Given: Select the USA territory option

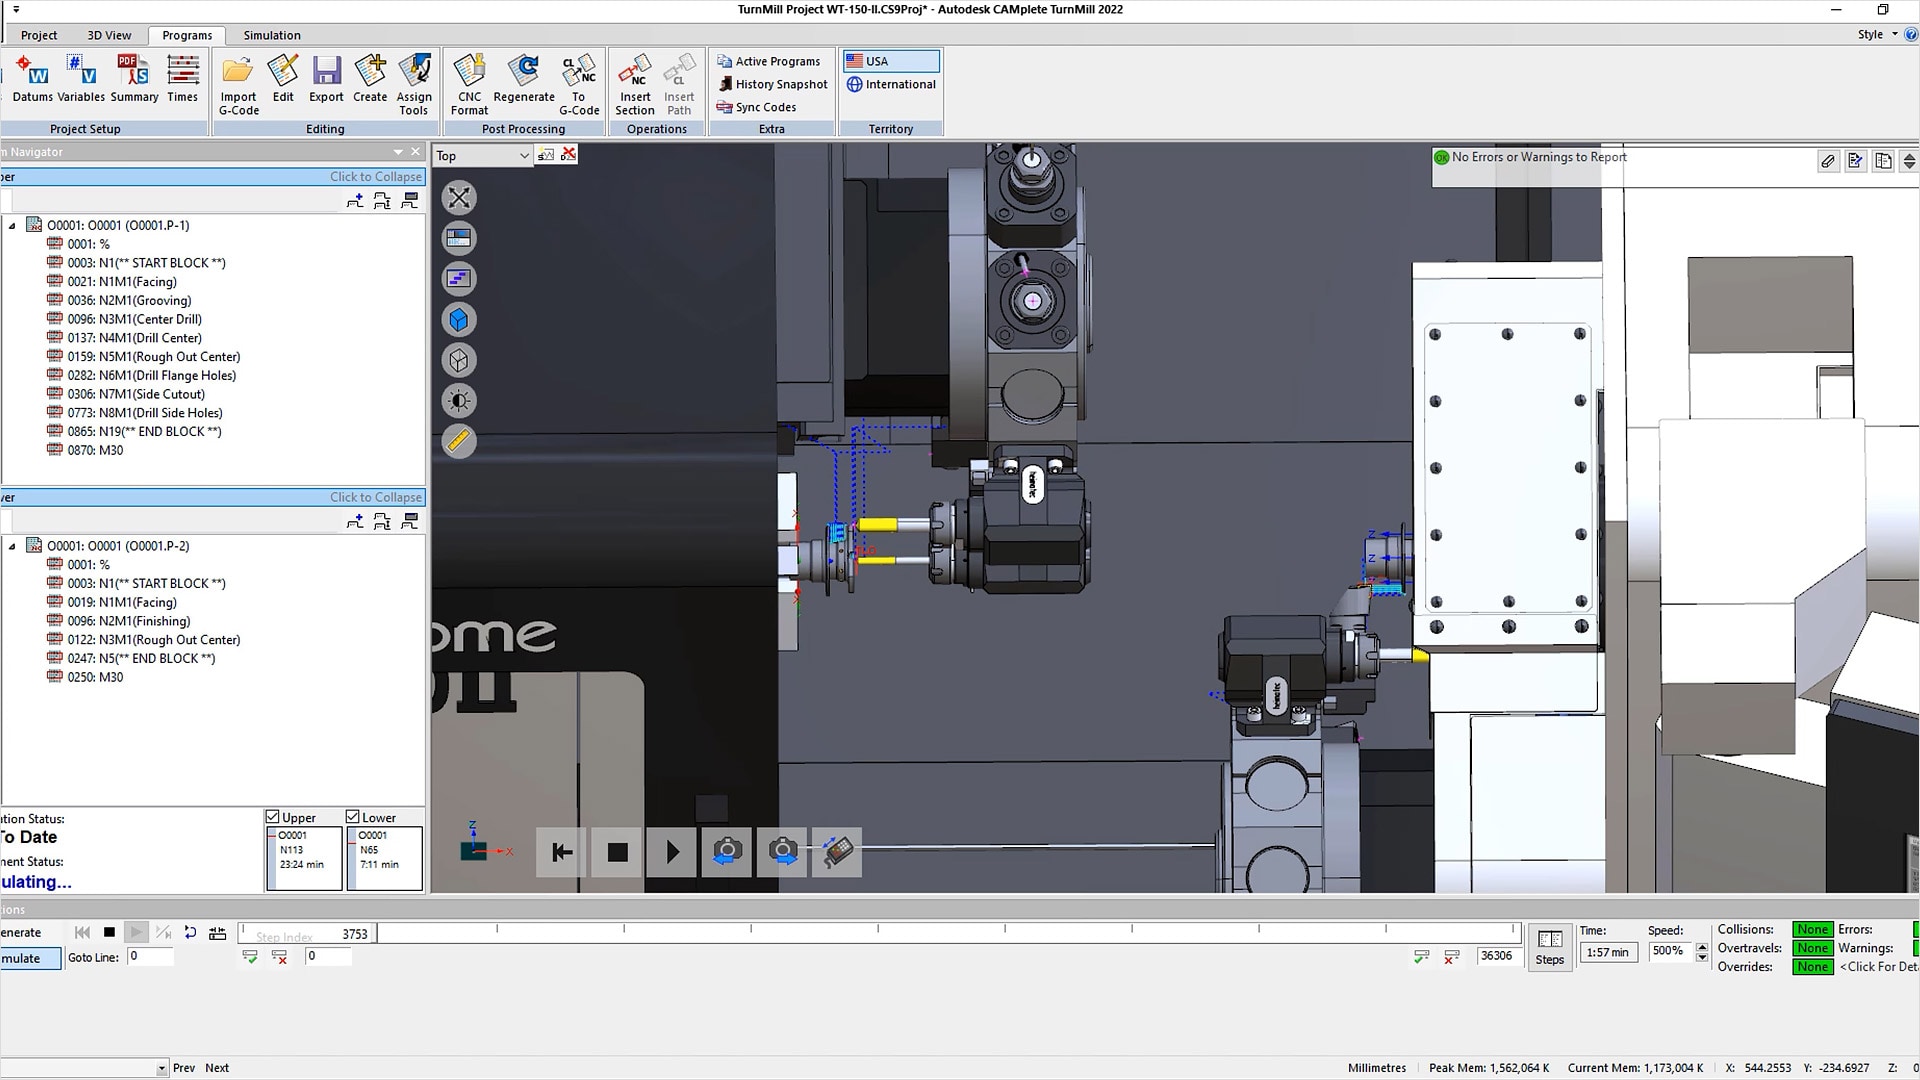Looking at the screenshot, I should point(890,61).
